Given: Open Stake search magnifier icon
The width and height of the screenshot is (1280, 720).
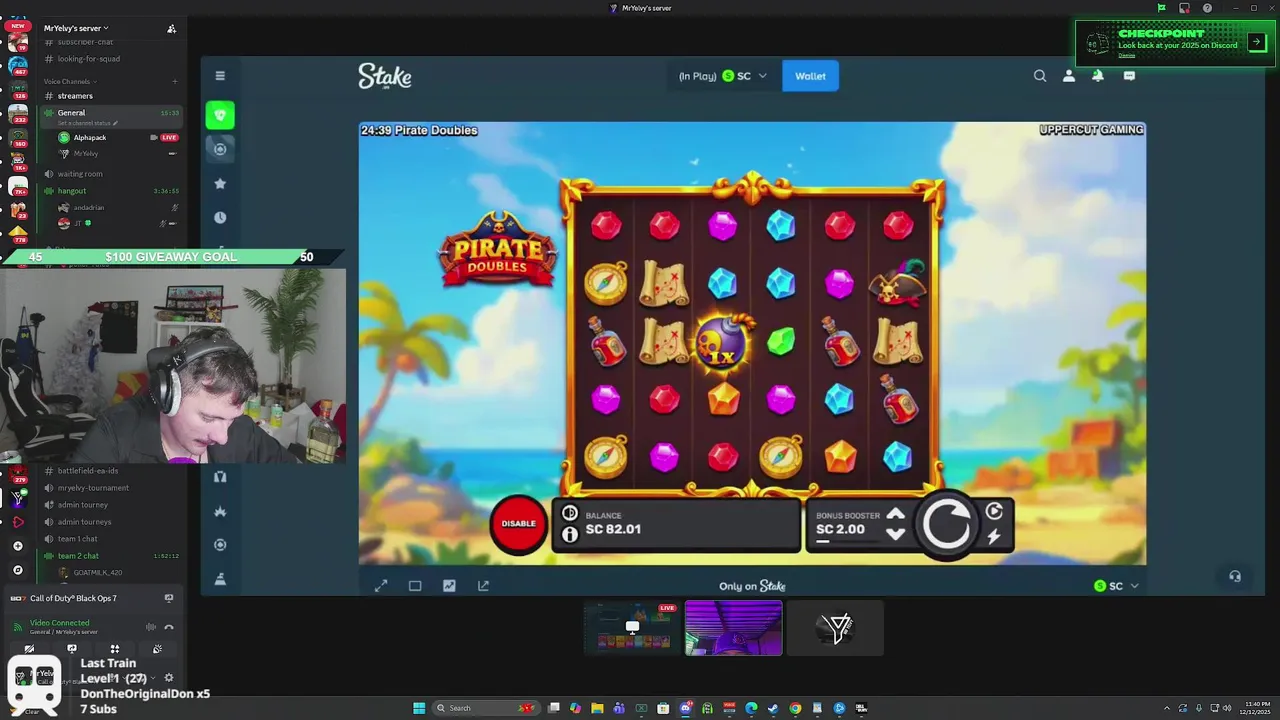Looking at the screenshot, I should (1040, 76).
